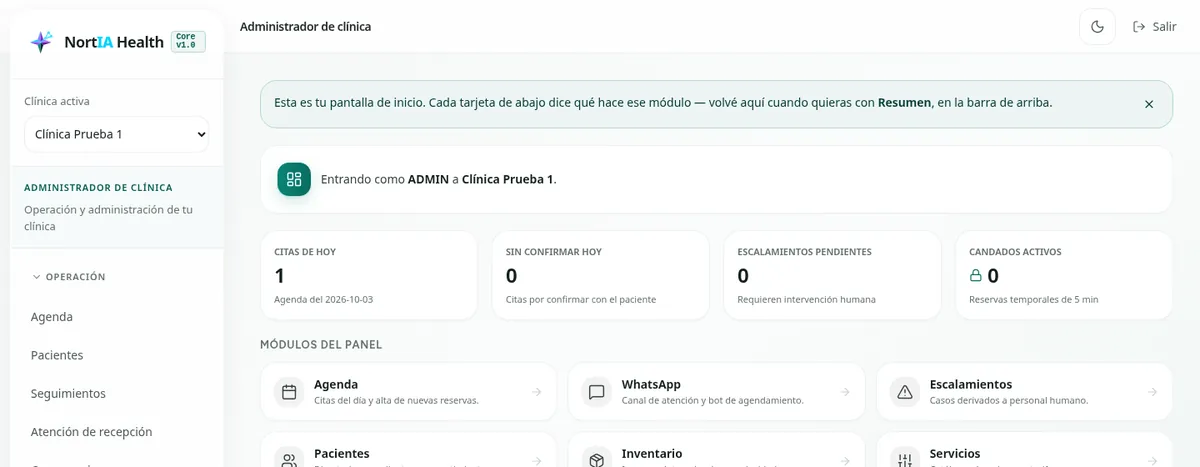Click the Citas por confirmar con el paciente text

tap(581, 299)
